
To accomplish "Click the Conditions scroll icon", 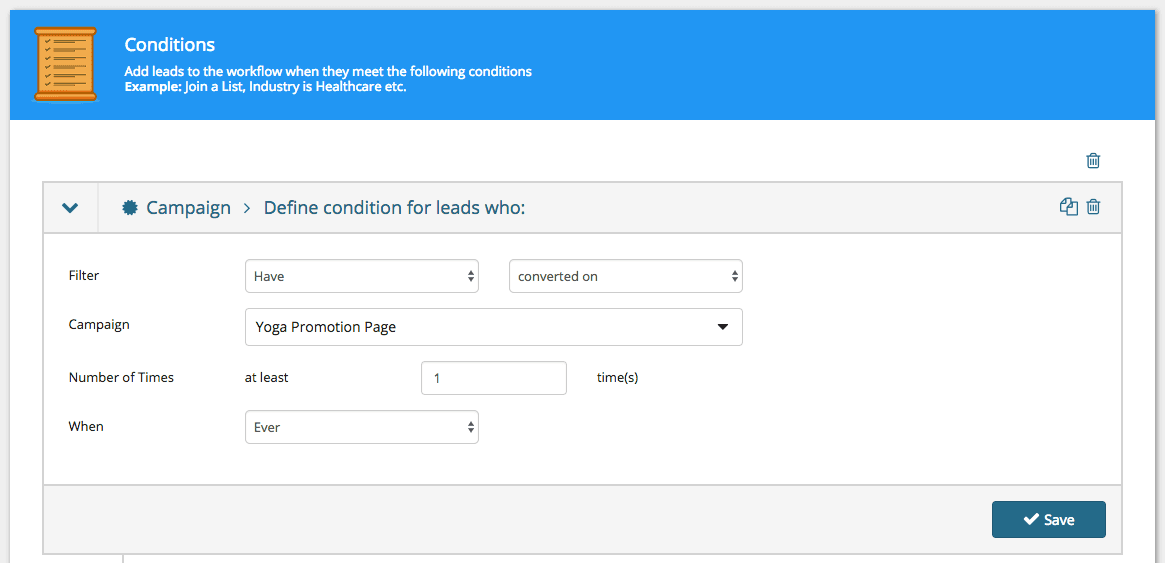I will point(65,64).
